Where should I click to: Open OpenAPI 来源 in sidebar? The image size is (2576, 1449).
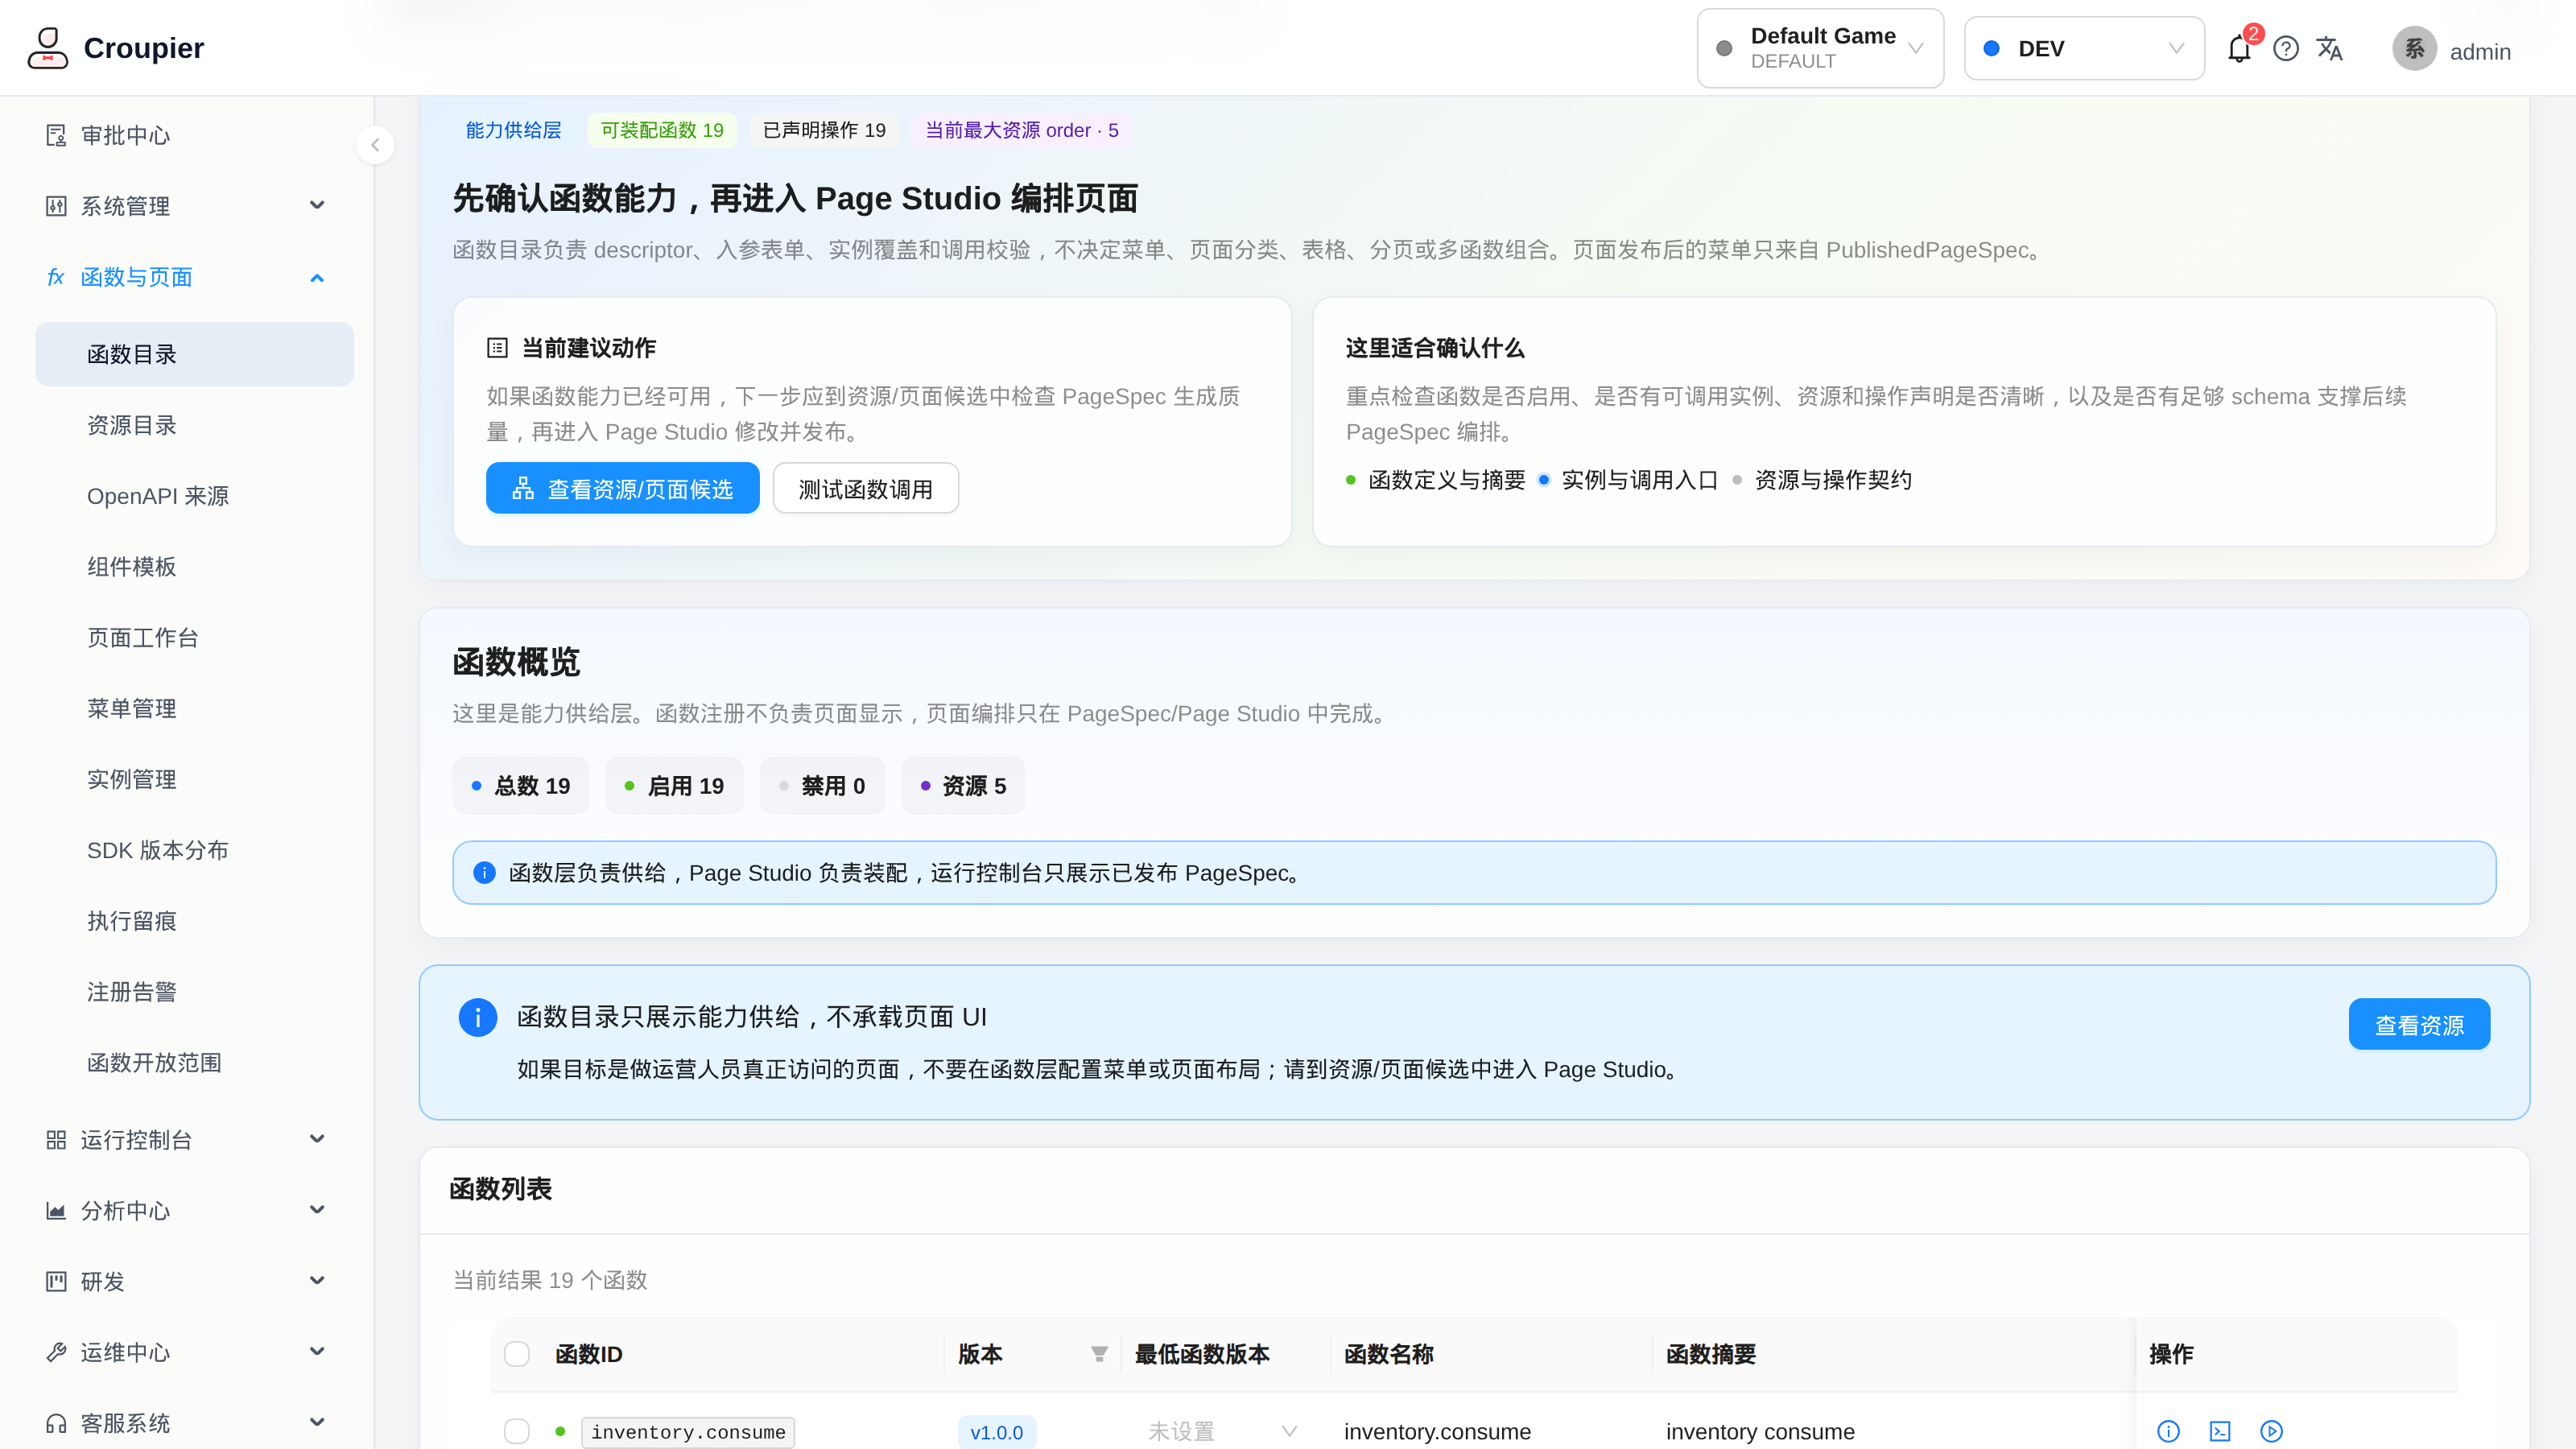(195, 496)
